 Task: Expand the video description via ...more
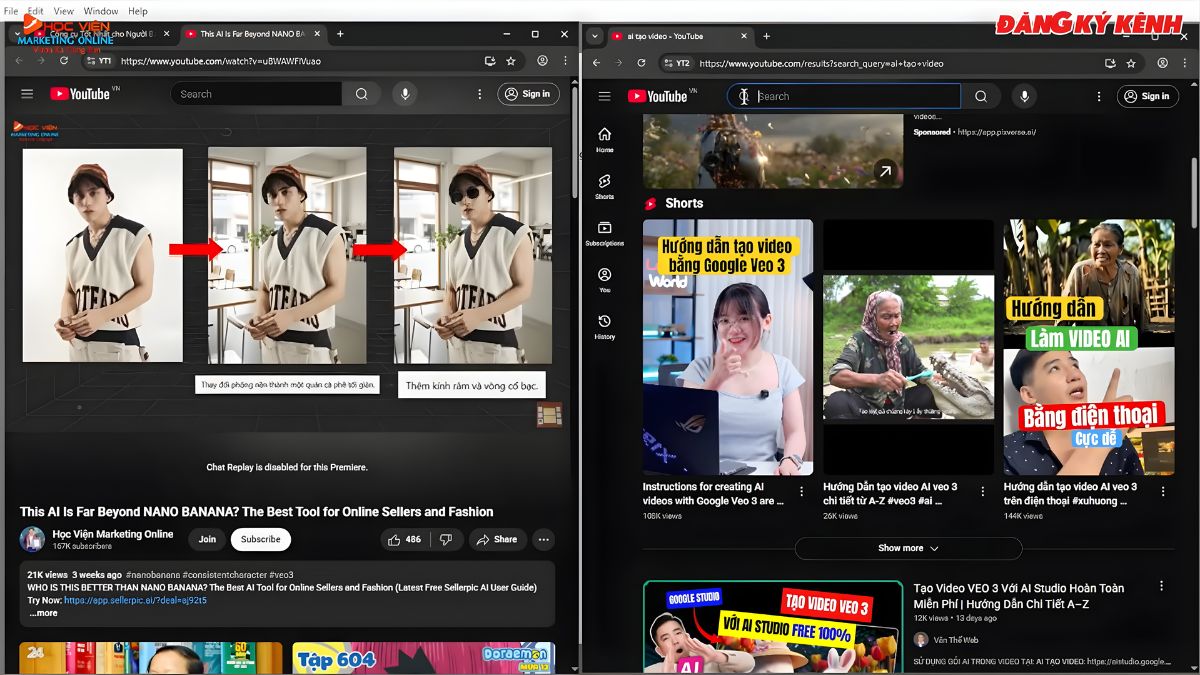click(x=42, y=612)
